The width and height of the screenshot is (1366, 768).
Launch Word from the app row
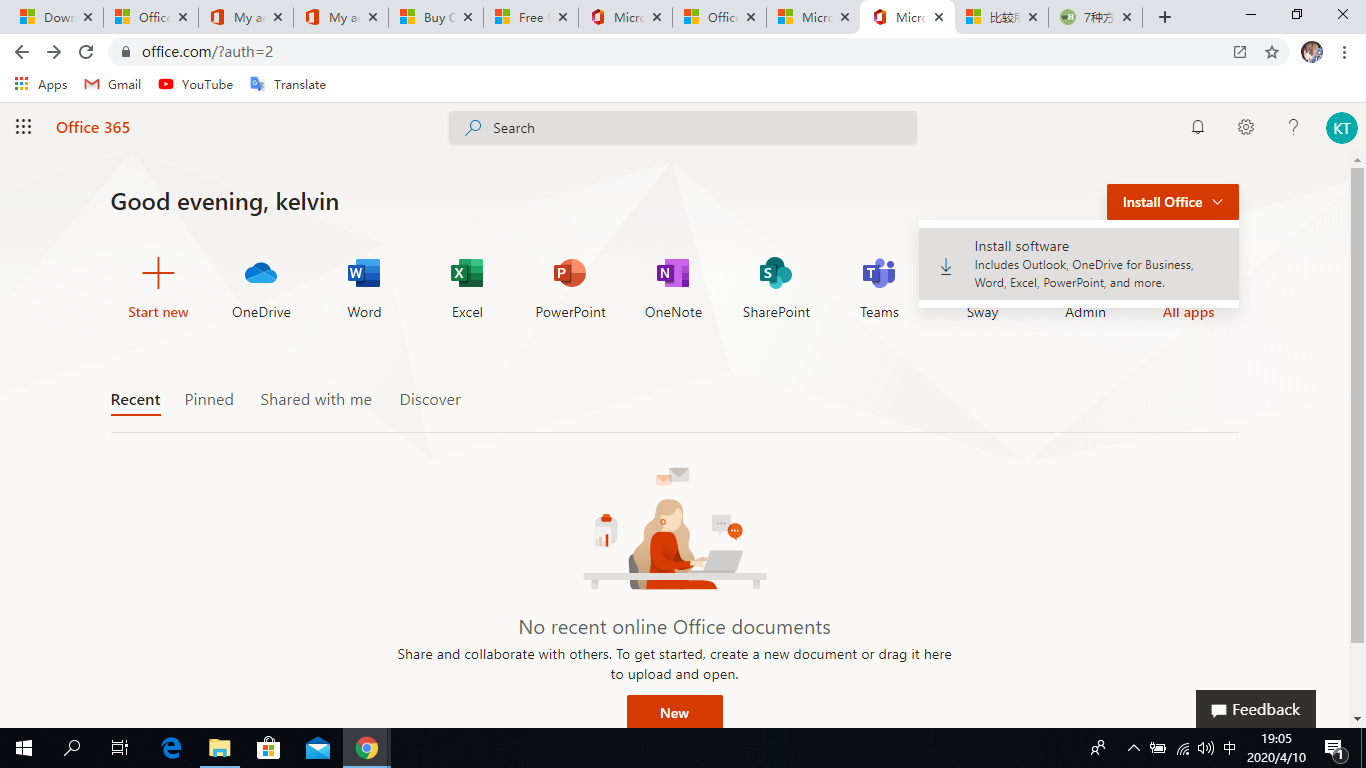pos(364,273)
